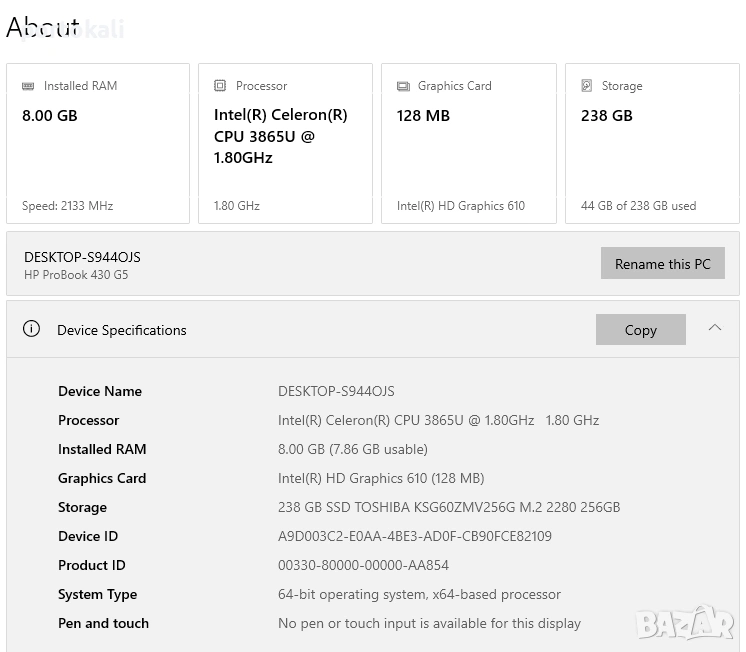Click the 44 GB of 238 GB used text
This screenshot has height=652, width=746.
pos(638,206)
